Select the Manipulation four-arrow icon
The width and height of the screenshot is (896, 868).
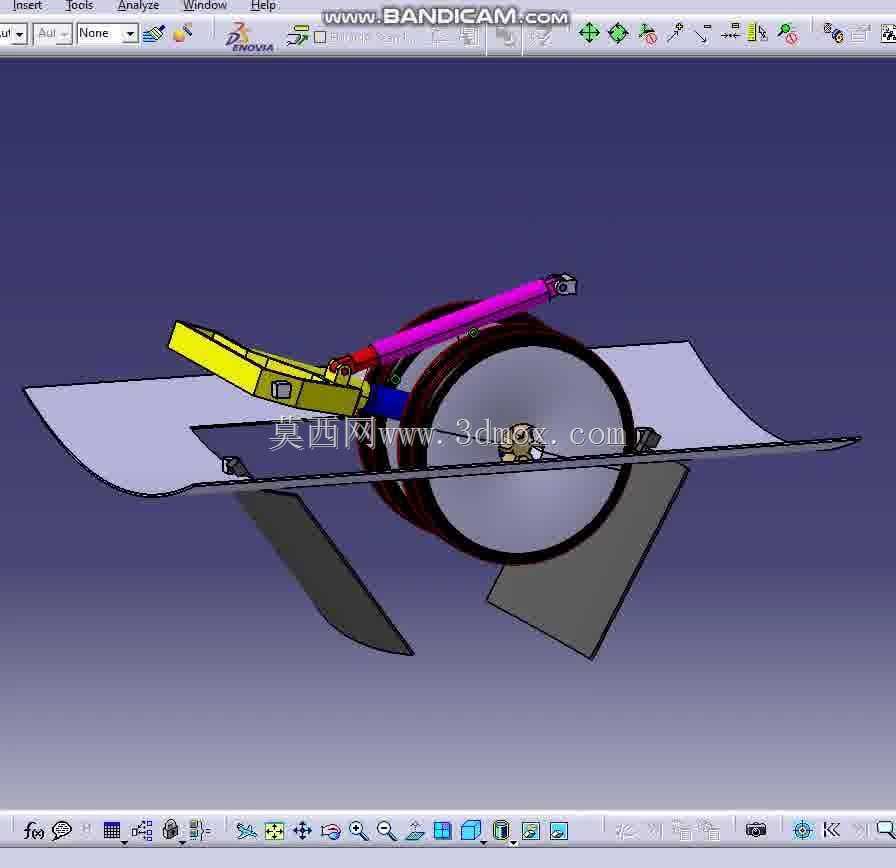click(x=589, y=33)
